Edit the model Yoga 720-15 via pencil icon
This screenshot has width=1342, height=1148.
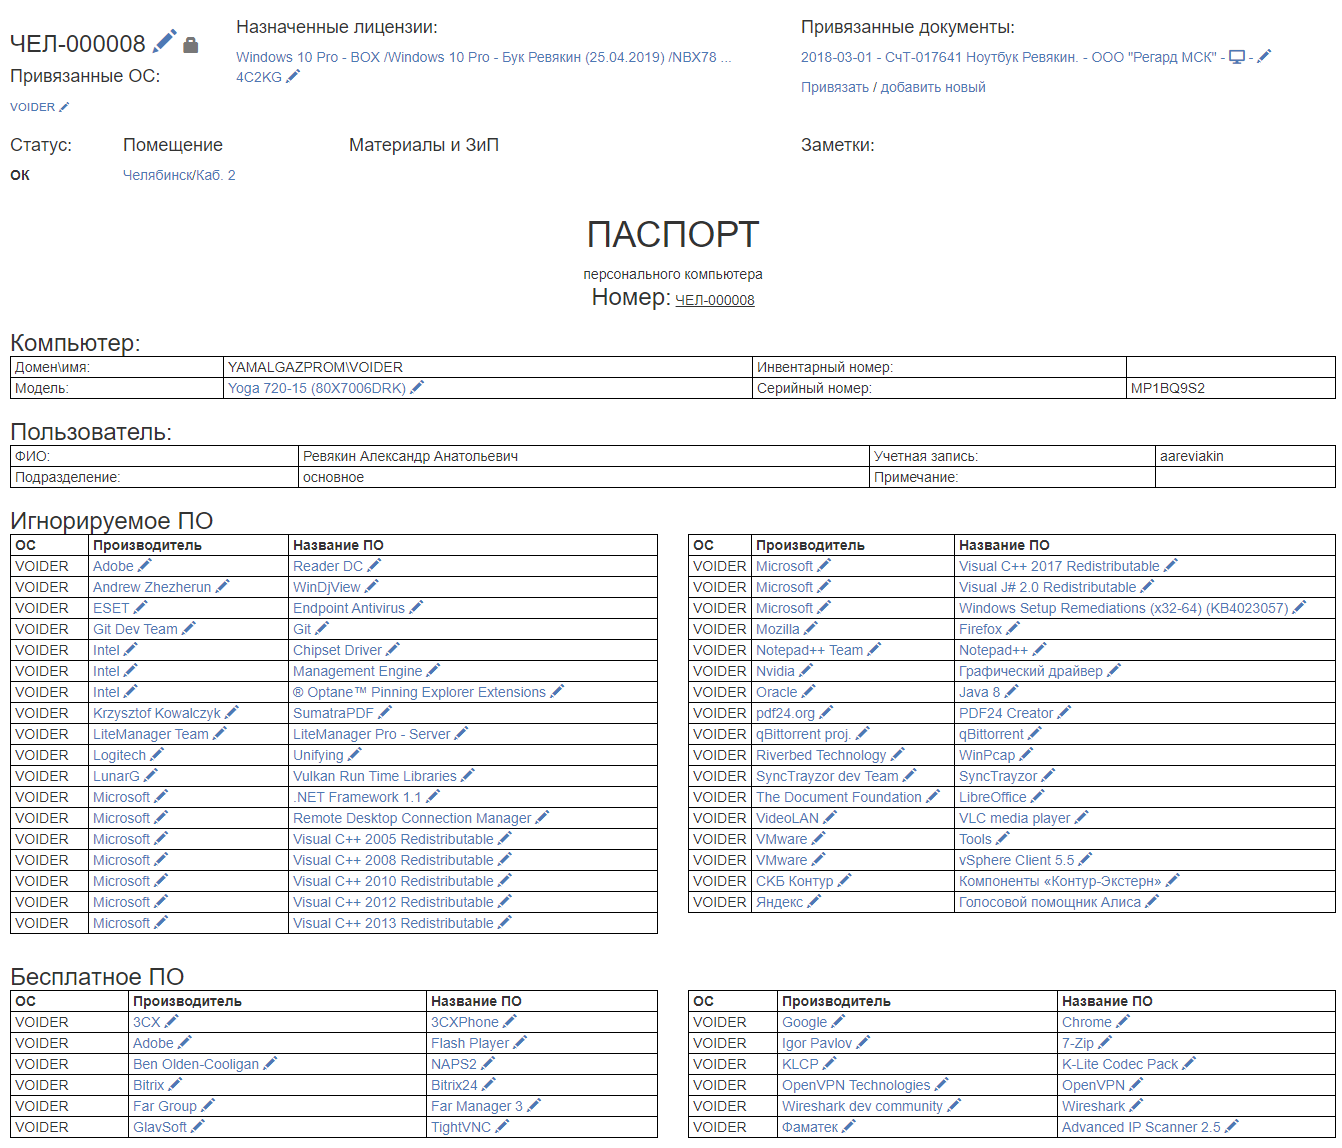(x=417, y=388)
